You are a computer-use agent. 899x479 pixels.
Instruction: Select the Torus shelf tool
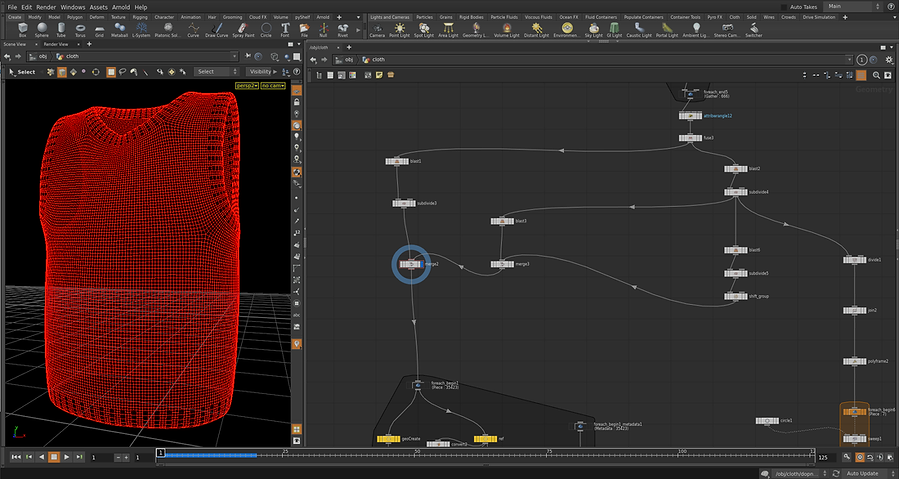(x=80, y=30)
